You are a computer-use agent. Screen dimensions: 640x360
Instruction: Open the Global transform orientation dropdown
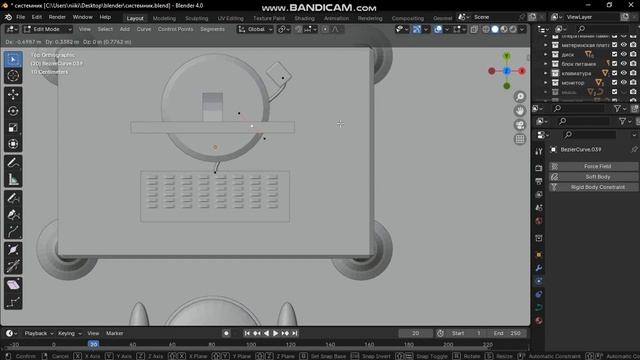click(x=255, y=29)
